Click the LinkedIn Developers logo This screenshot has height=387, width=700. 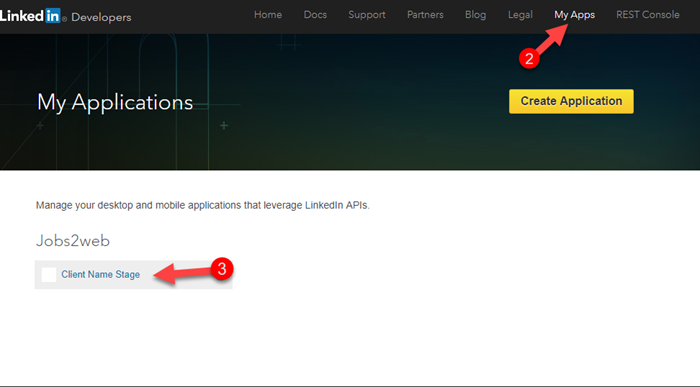point(66,17)
